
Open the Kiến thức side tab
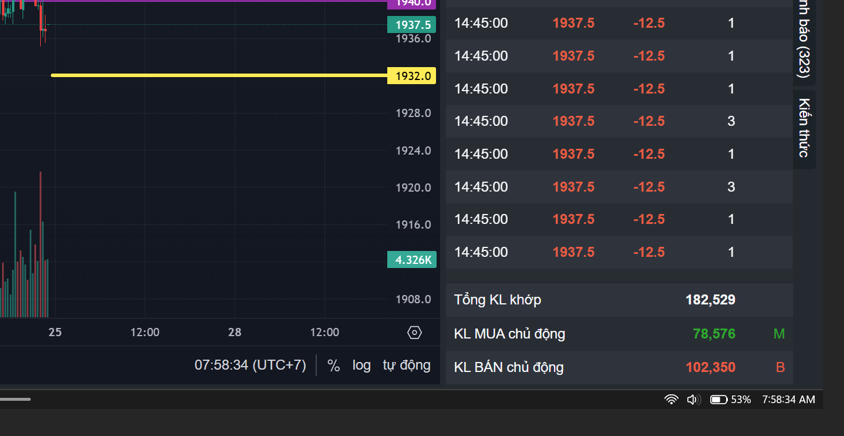(804, 128)
